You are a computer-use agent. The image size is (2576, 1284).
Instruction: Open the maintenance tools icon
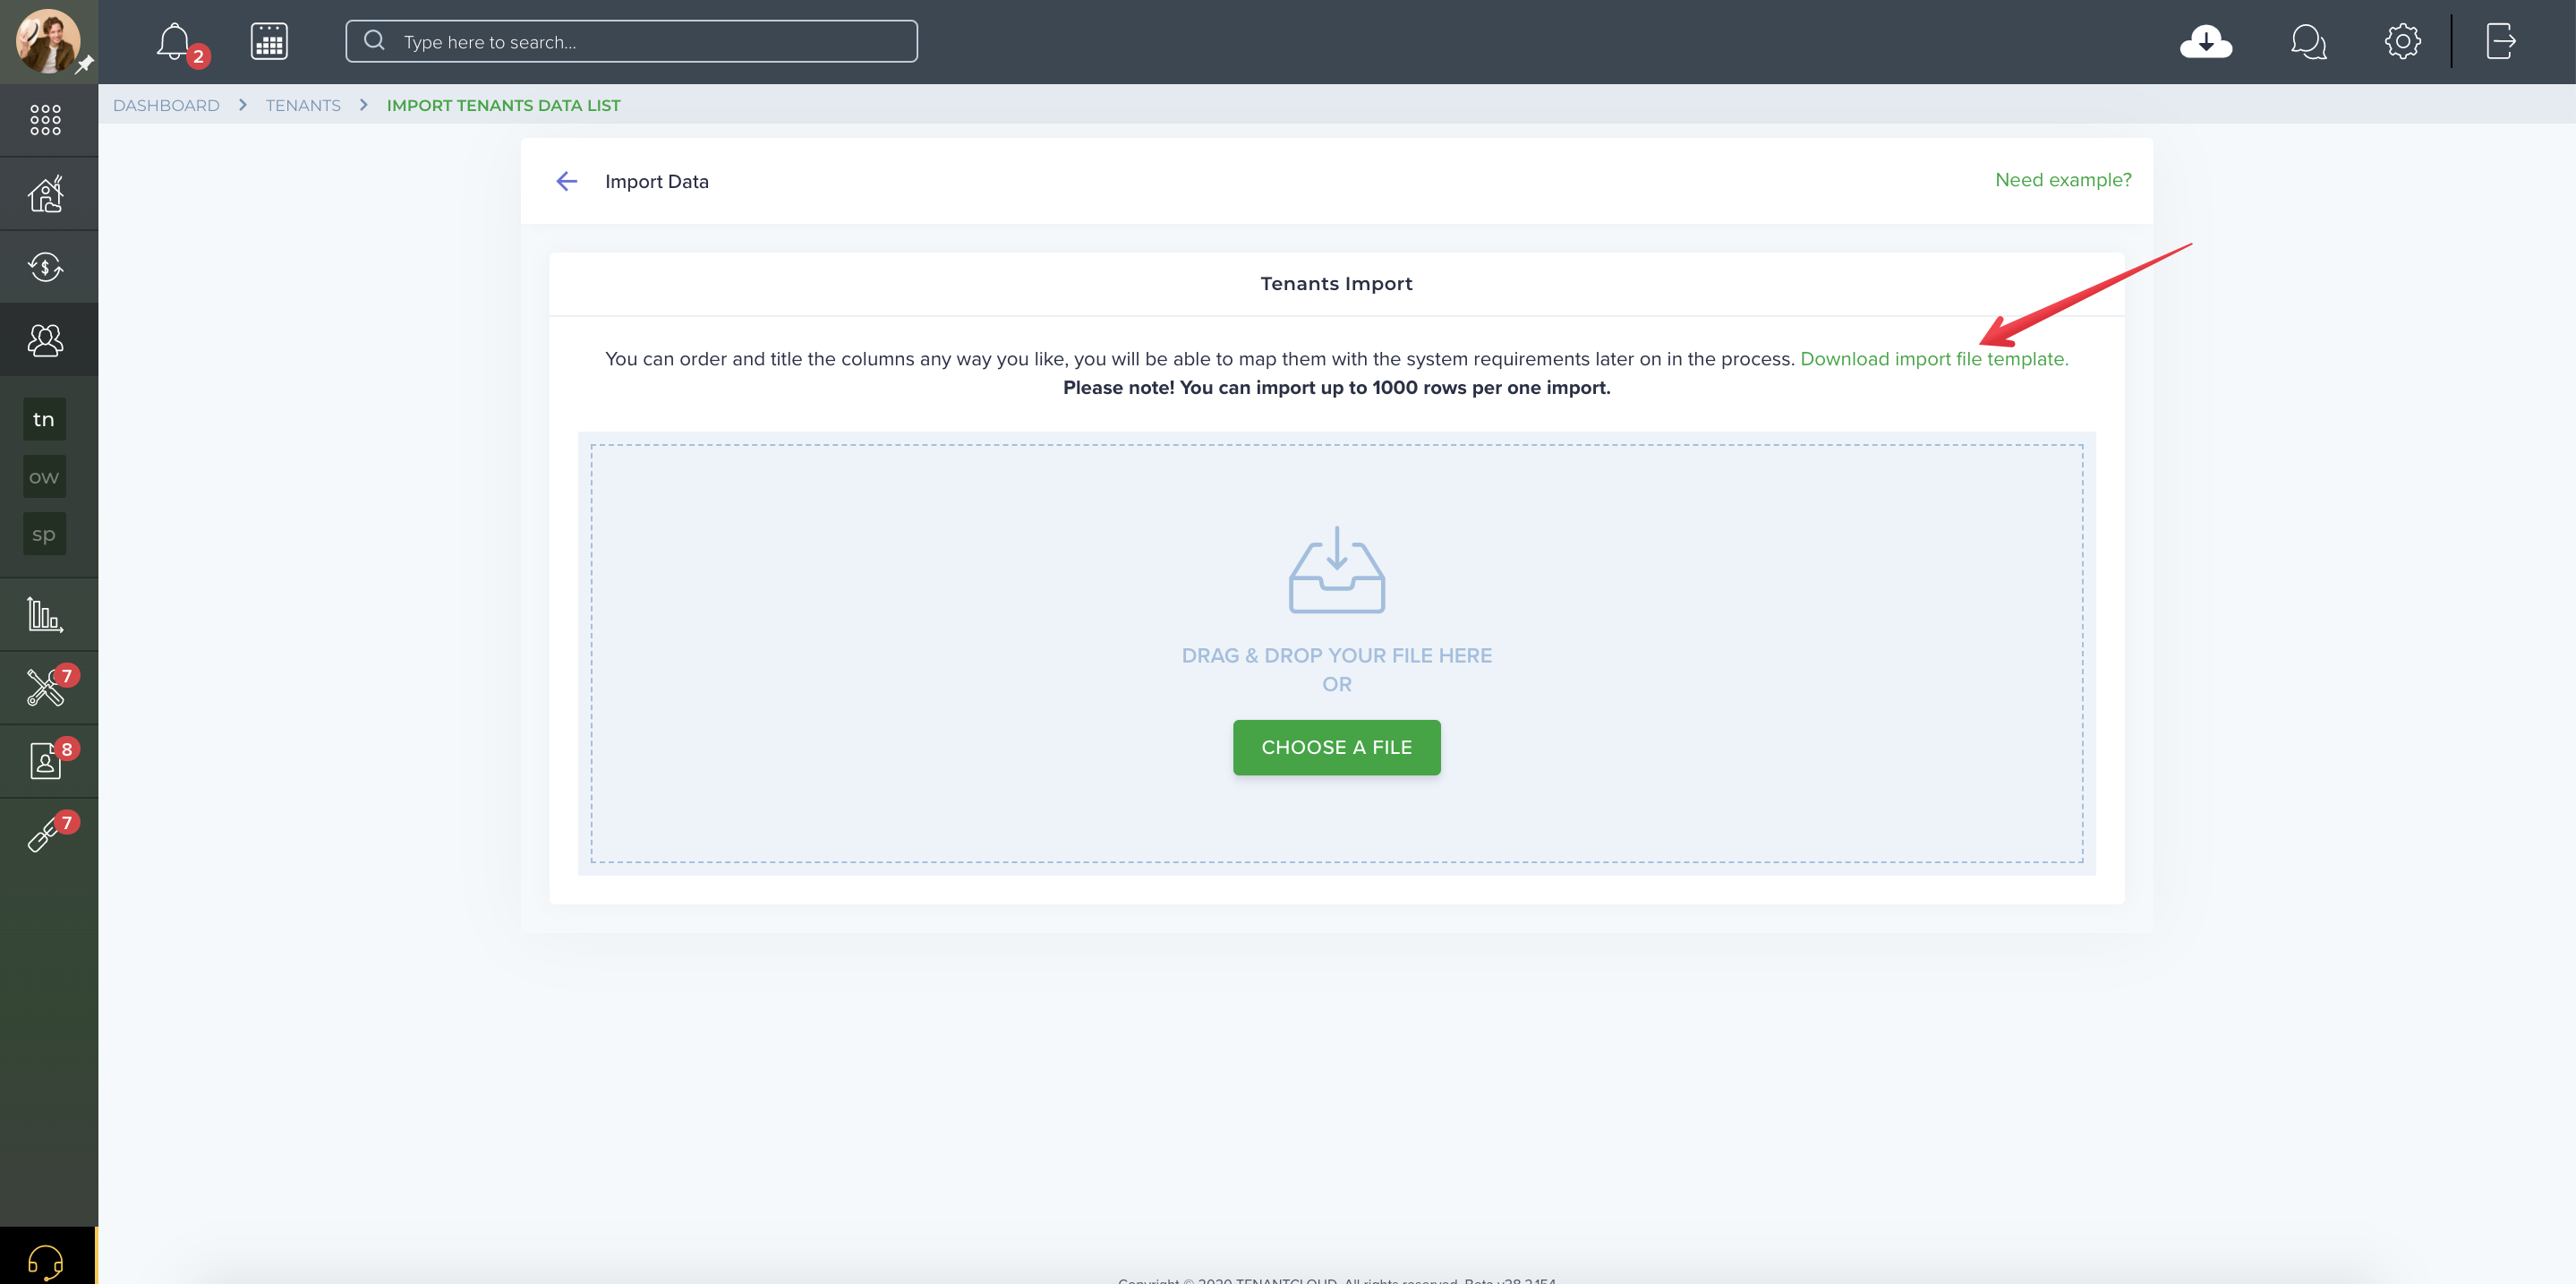(45, 688)
